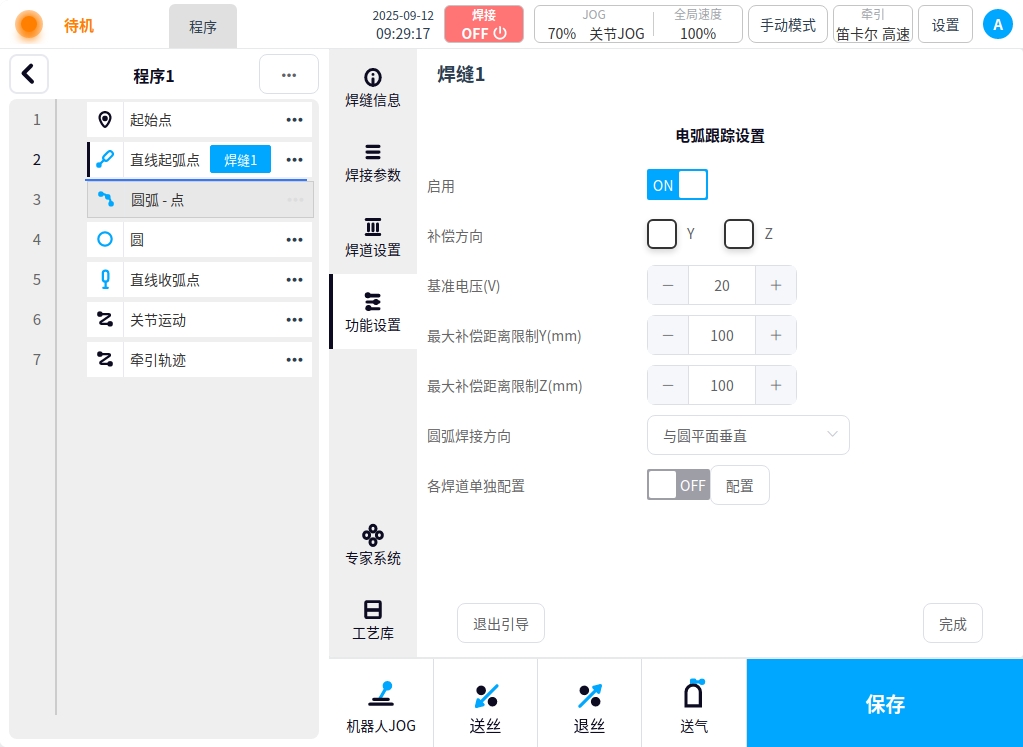The image size is (1023, 747).
Task: Open the 焊缝信息 info panel
Action: point(373,88)
